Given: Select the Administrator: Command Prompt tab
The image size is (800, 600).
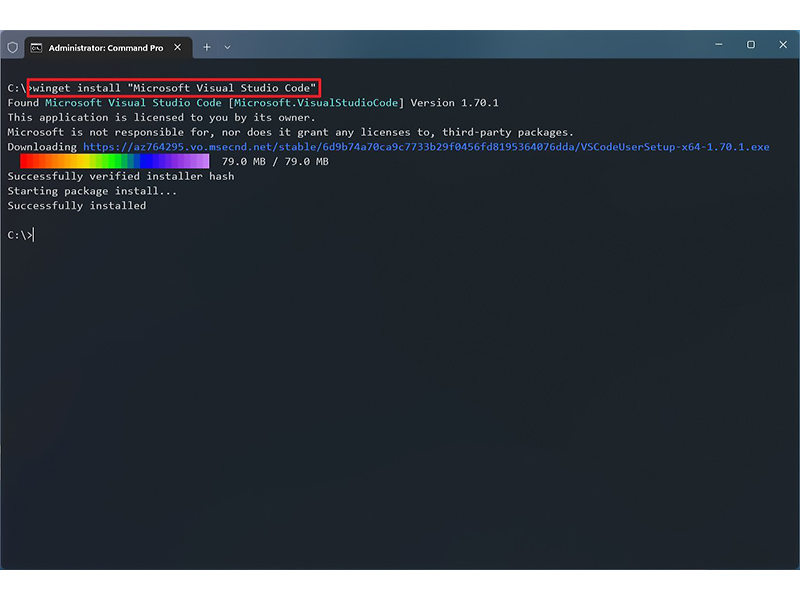Looking at the screenshot, I should point(109,47).
